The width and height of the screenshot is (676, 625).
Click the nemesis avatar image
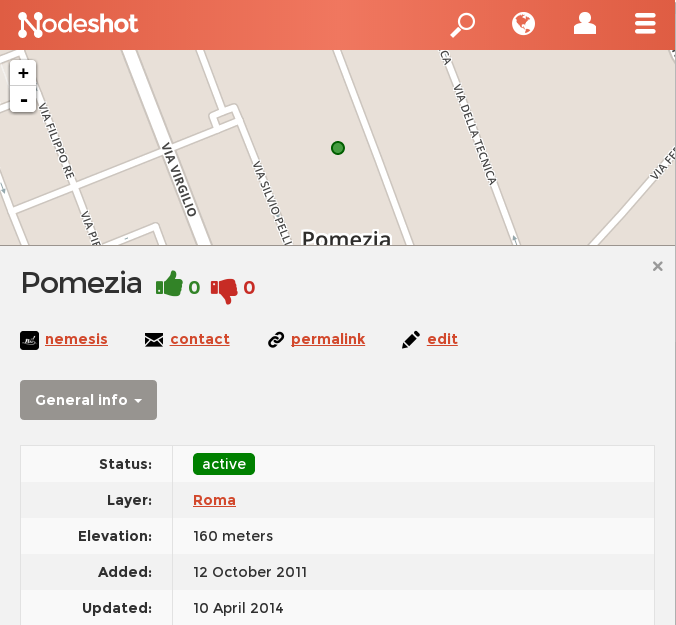click(x=29, y=340)
